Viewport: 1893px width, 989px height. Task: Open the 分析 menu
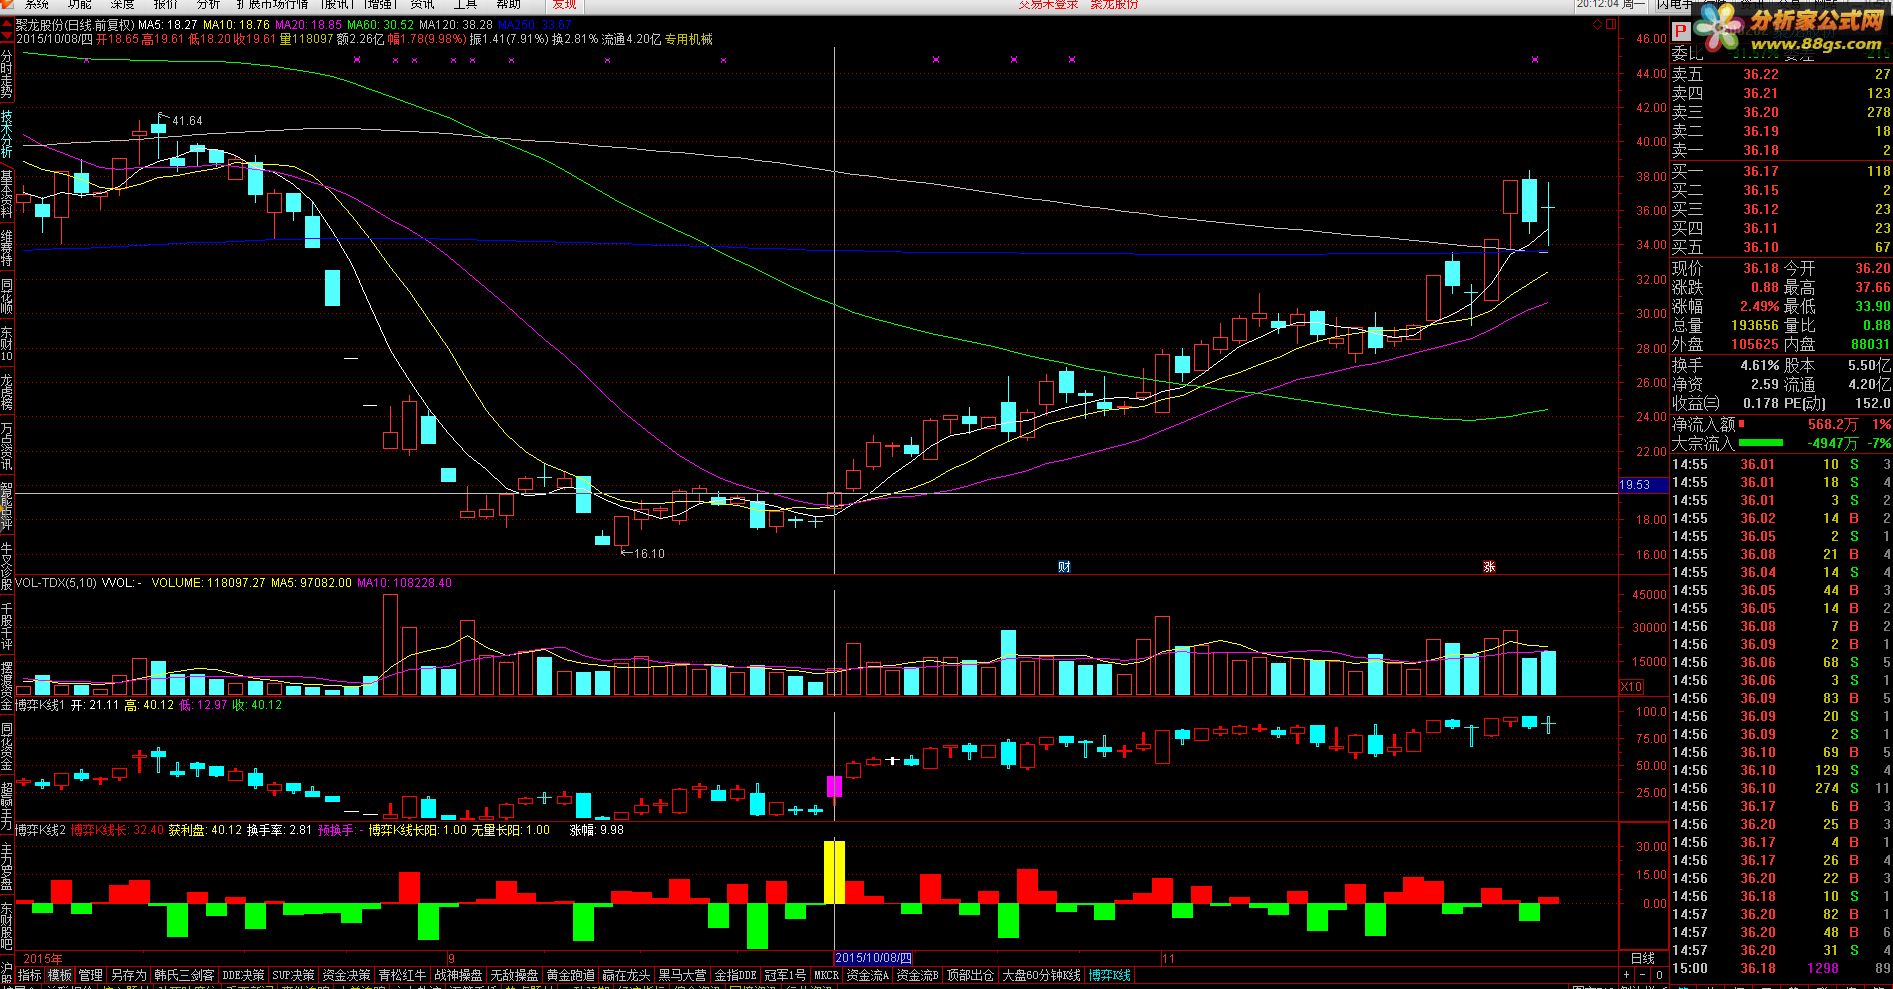click(209, 5)
